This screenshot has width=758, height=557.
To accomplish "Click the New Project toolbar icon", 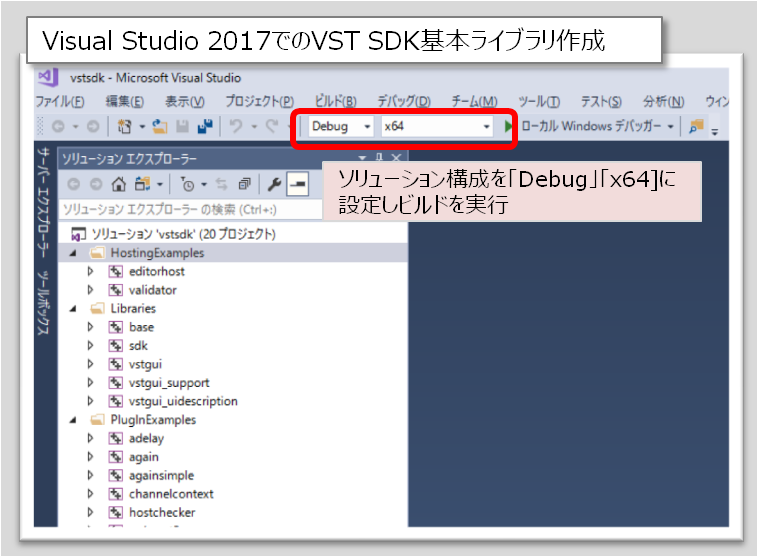I will (124, 127).
